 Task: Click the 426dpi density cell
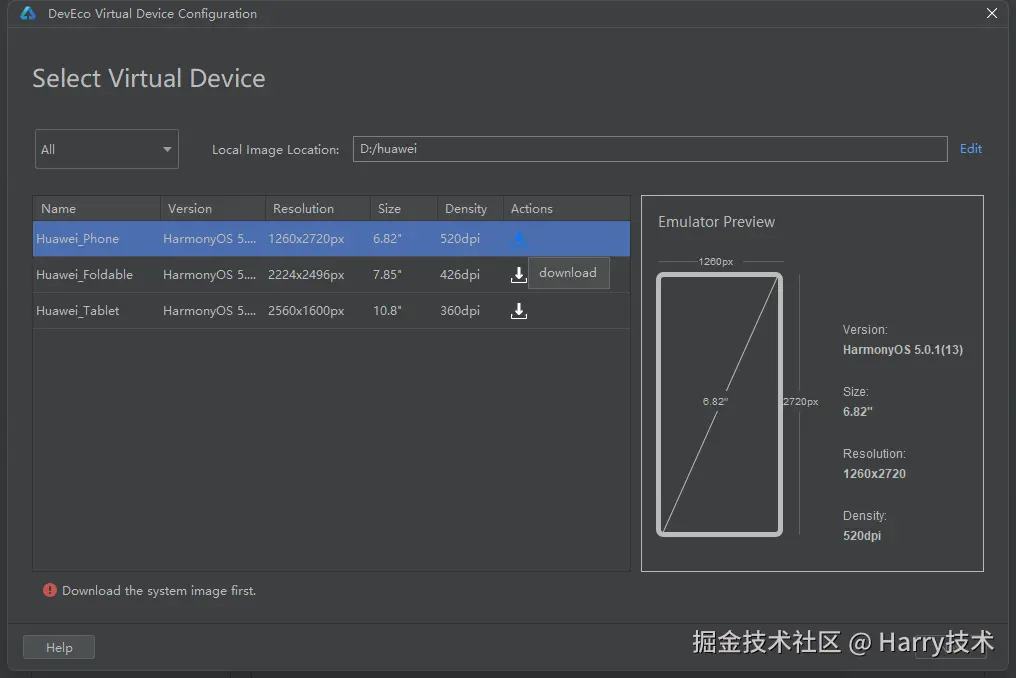point(460,275)
